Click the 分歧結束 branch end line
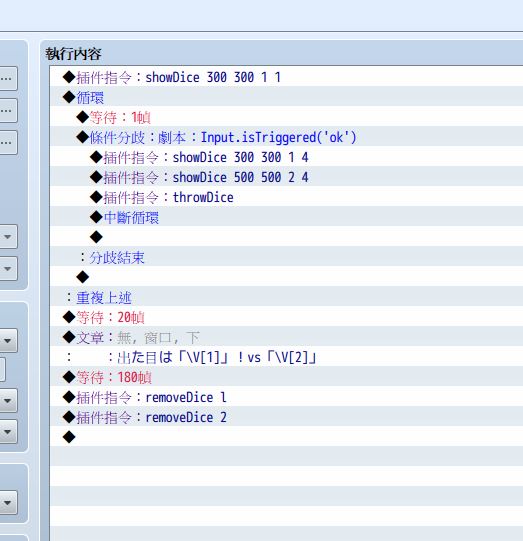Screen dimensions: 523x541 (x=286, y=257)
